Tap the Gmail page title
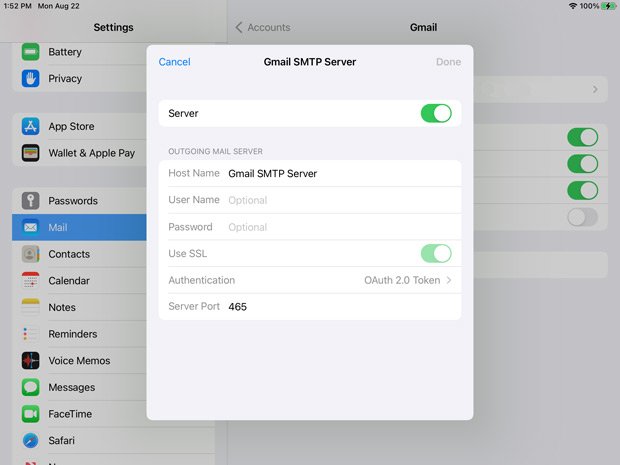The height and width of the screenshot is (465, 620). click(423, 27)
